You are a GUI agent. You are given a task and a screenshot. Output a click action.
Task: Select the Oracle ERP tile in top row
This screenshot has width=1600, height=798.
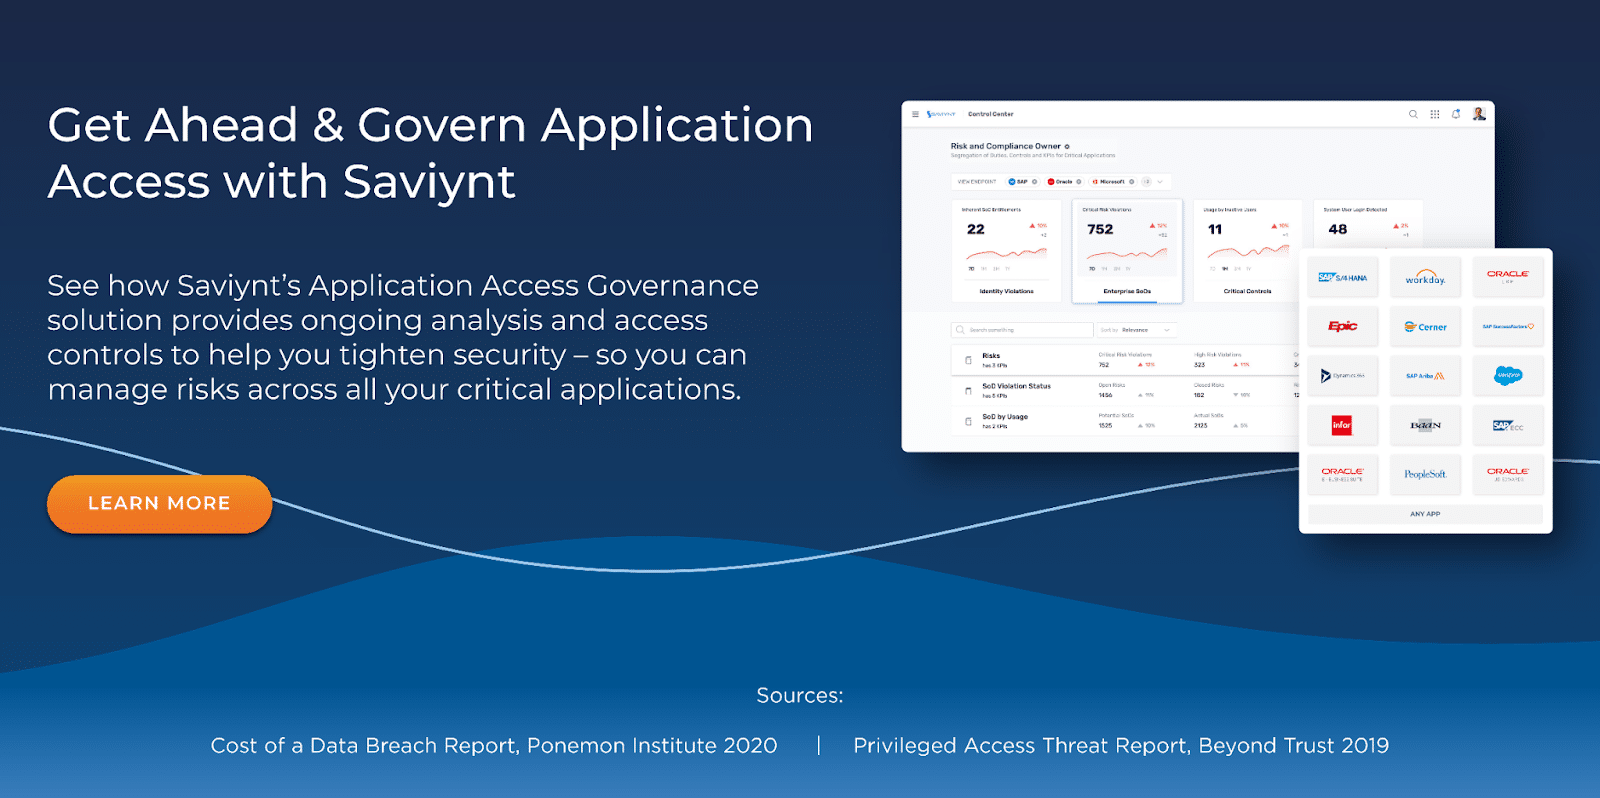pos(1508,277)
